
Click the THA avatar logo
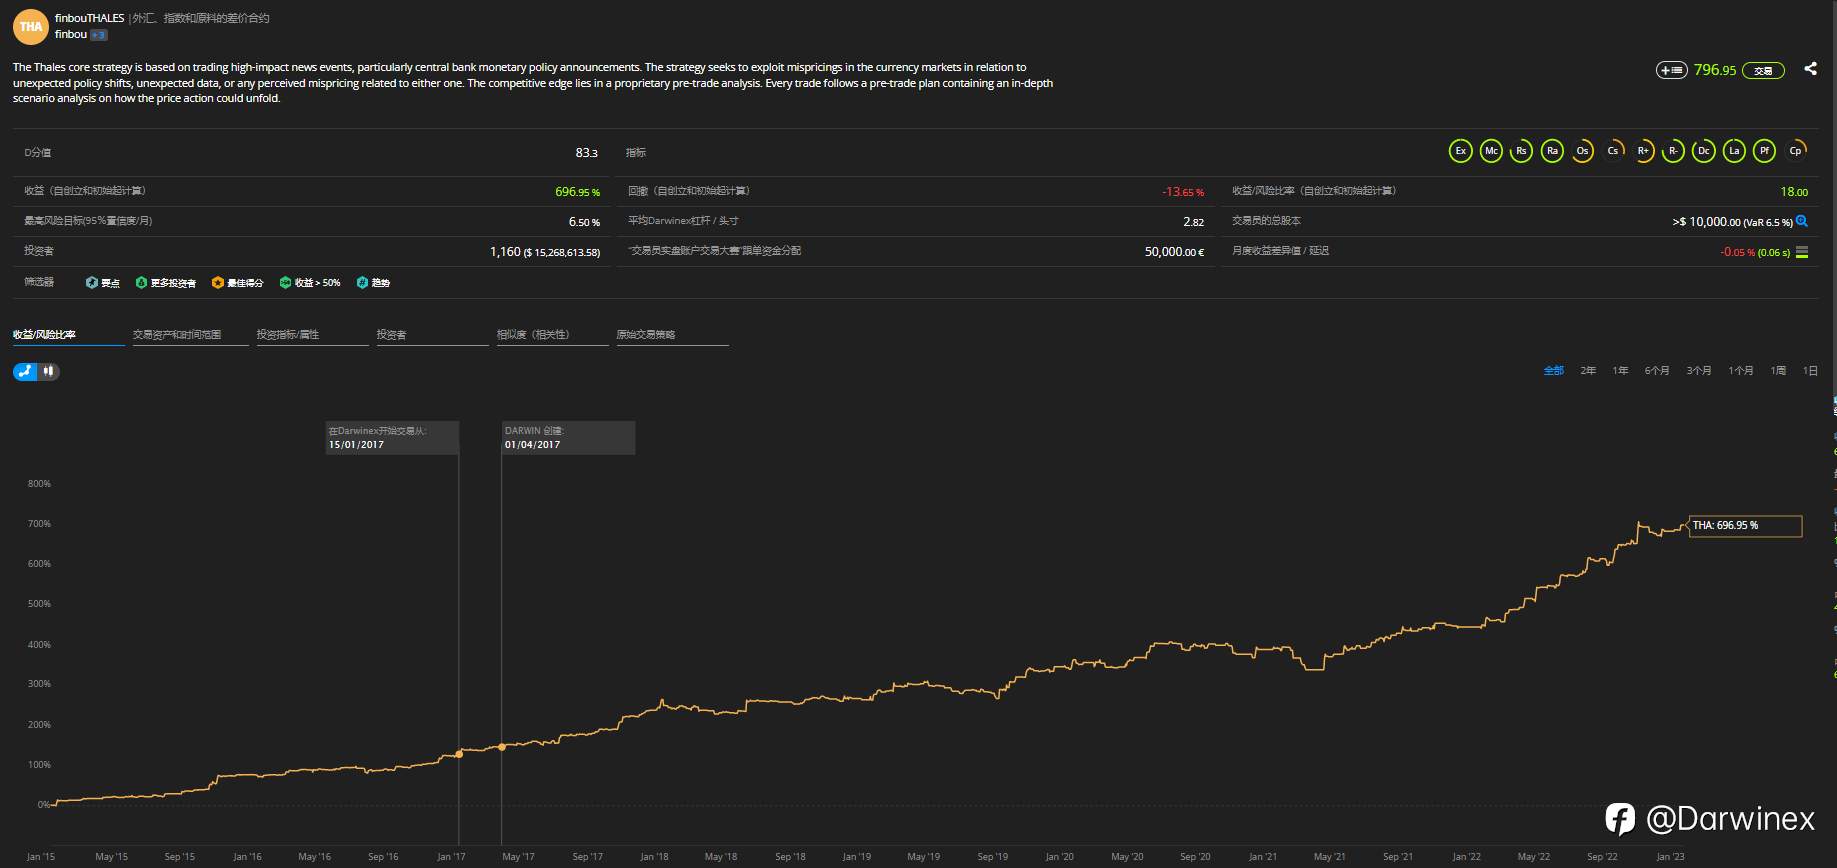pos(31,27)
